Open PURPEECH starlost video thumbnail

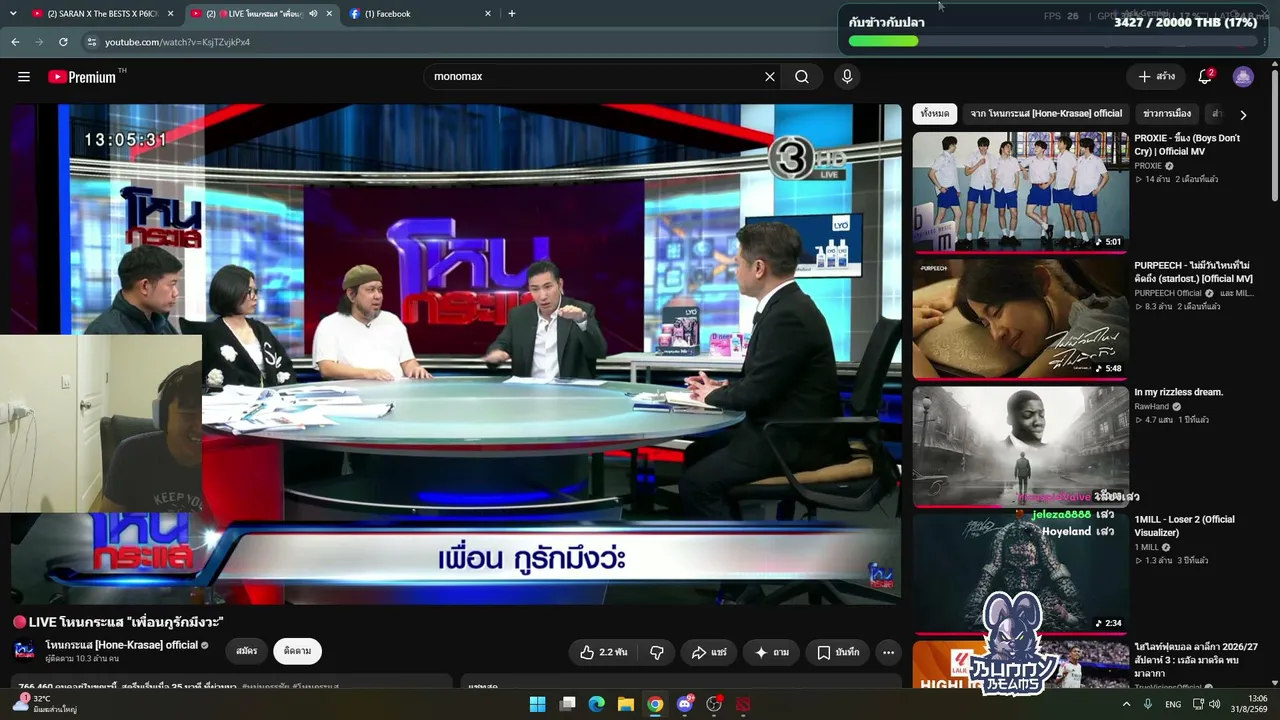click(x=1021, y=319)
